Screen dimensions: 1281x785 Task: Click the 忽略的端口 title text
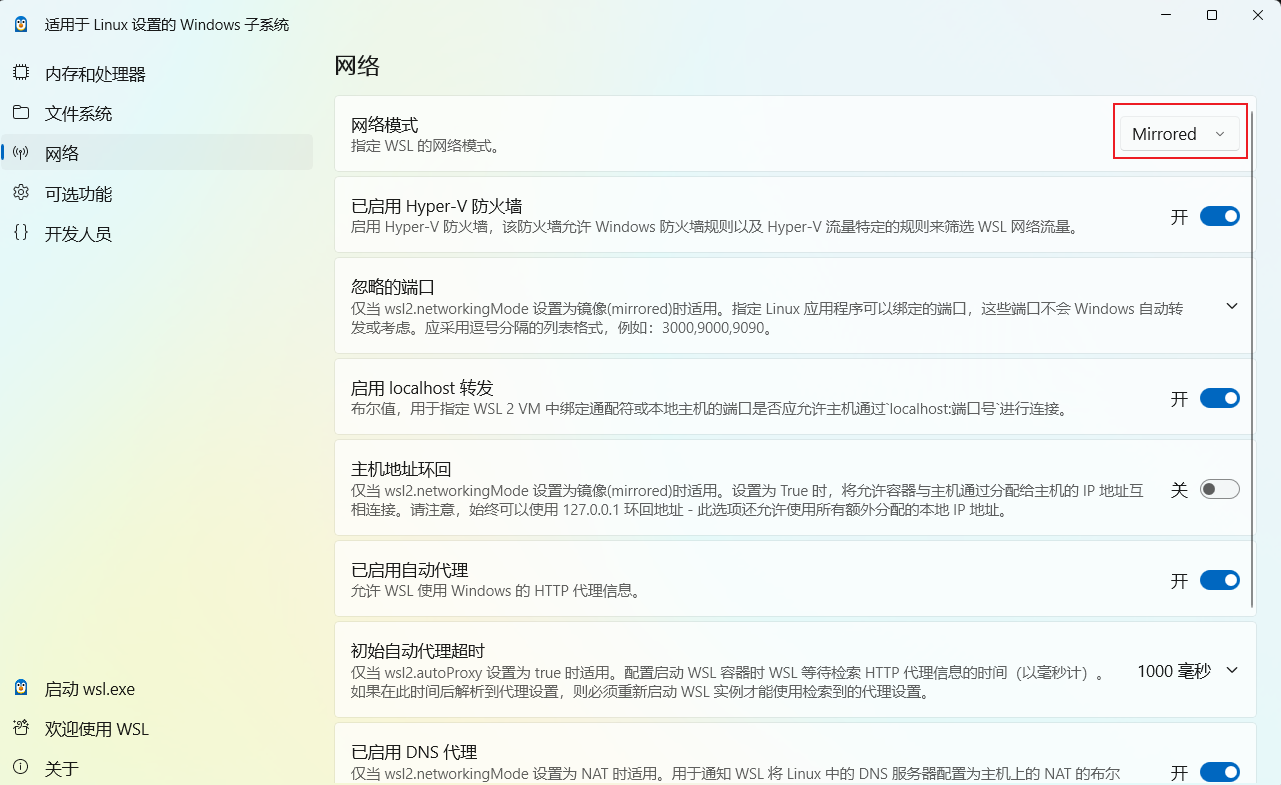point(393,287)
